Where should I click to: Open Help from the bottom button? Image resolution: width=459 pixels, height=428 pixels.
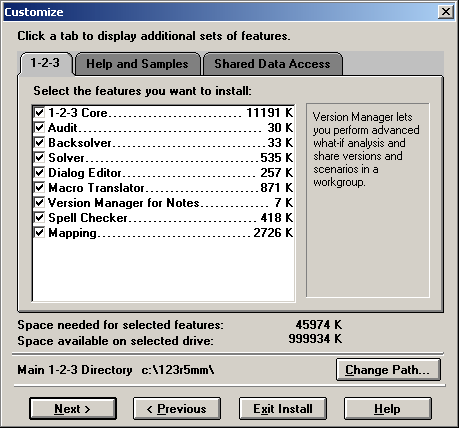(x=388, y=408)
